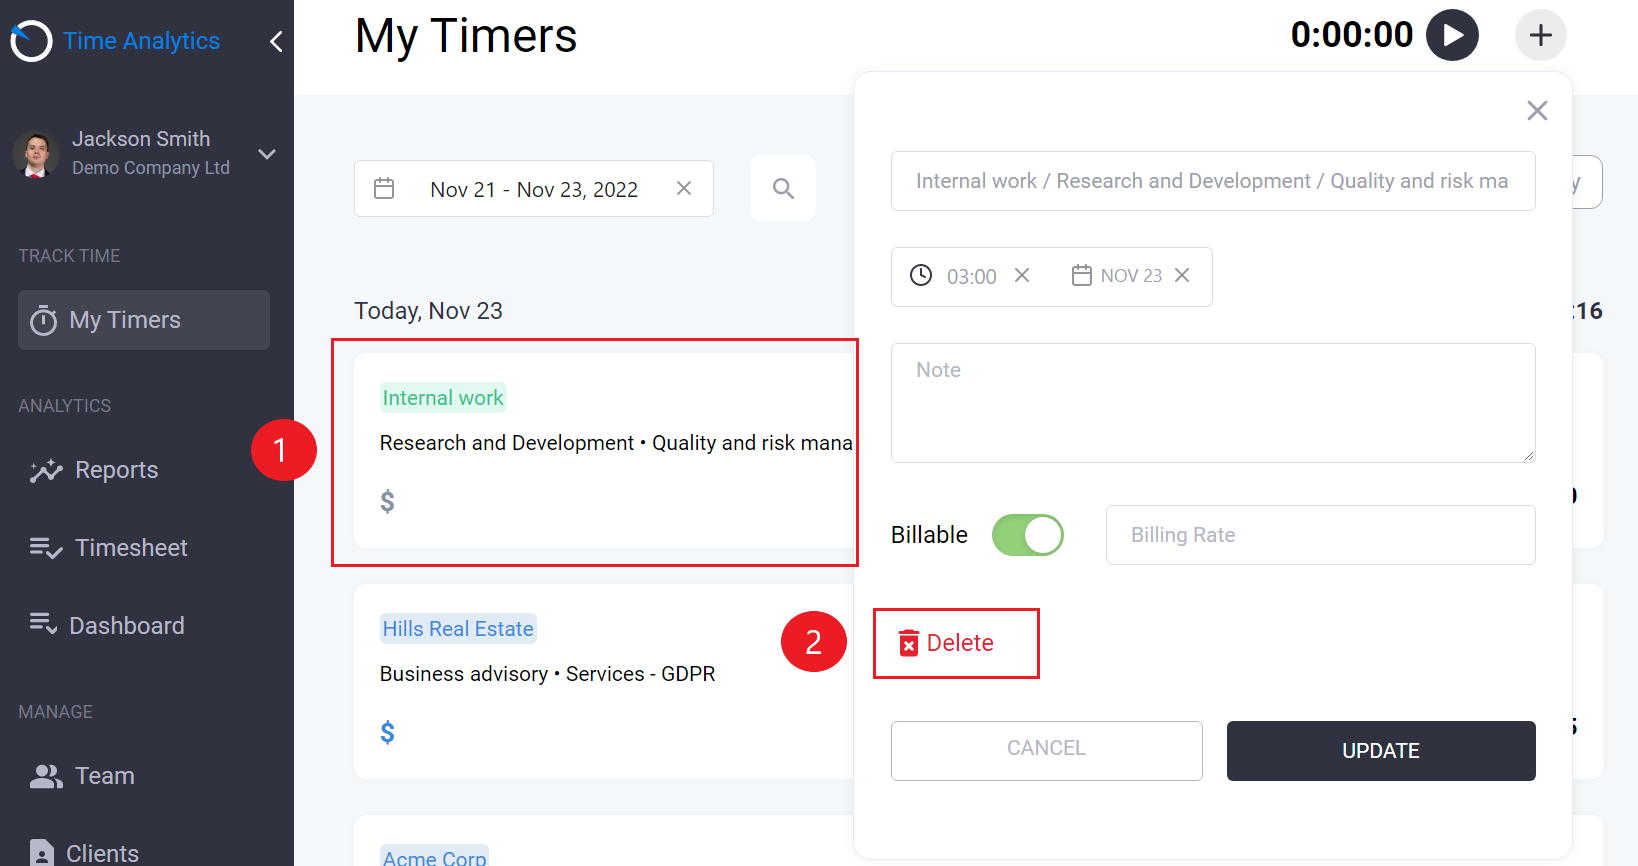Save changes with the UPDATE button

pyautogui.click(x=1381, y=750)
